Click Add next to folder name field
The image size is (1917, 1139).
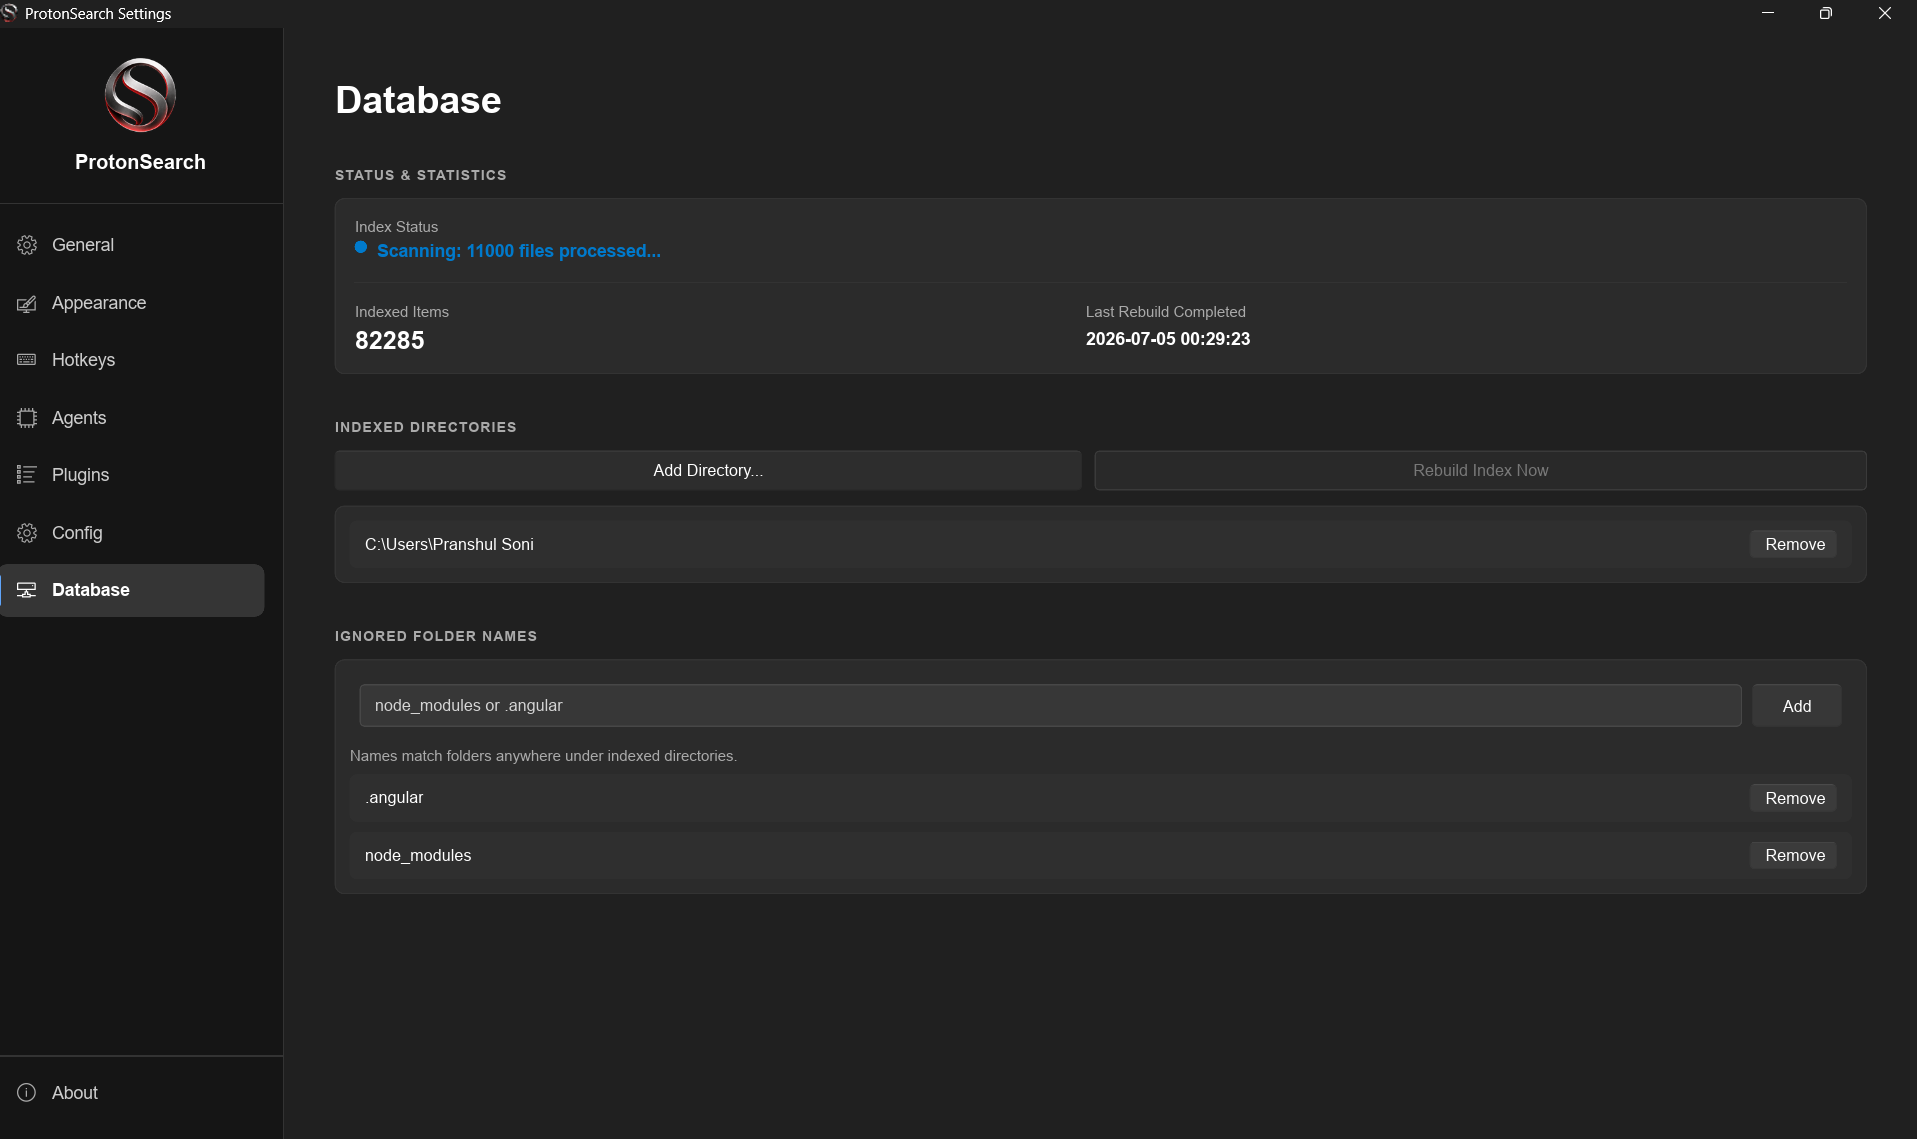[x=1796, y=706]
